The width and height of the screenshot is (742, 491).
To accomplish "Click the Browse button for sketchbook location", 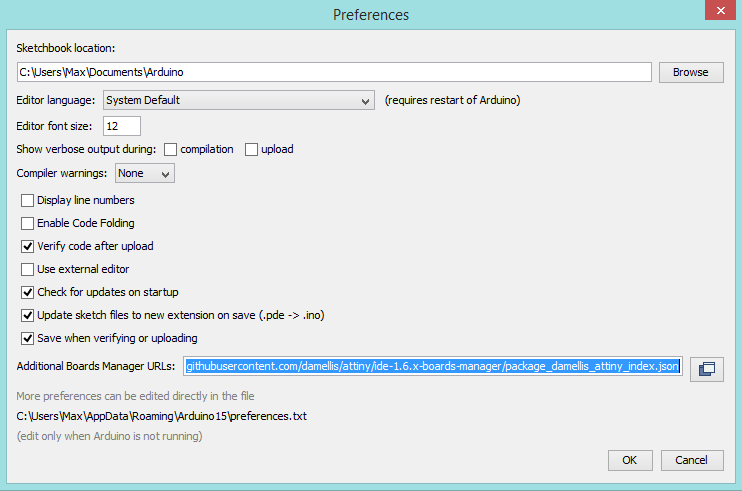I will 690,72.
